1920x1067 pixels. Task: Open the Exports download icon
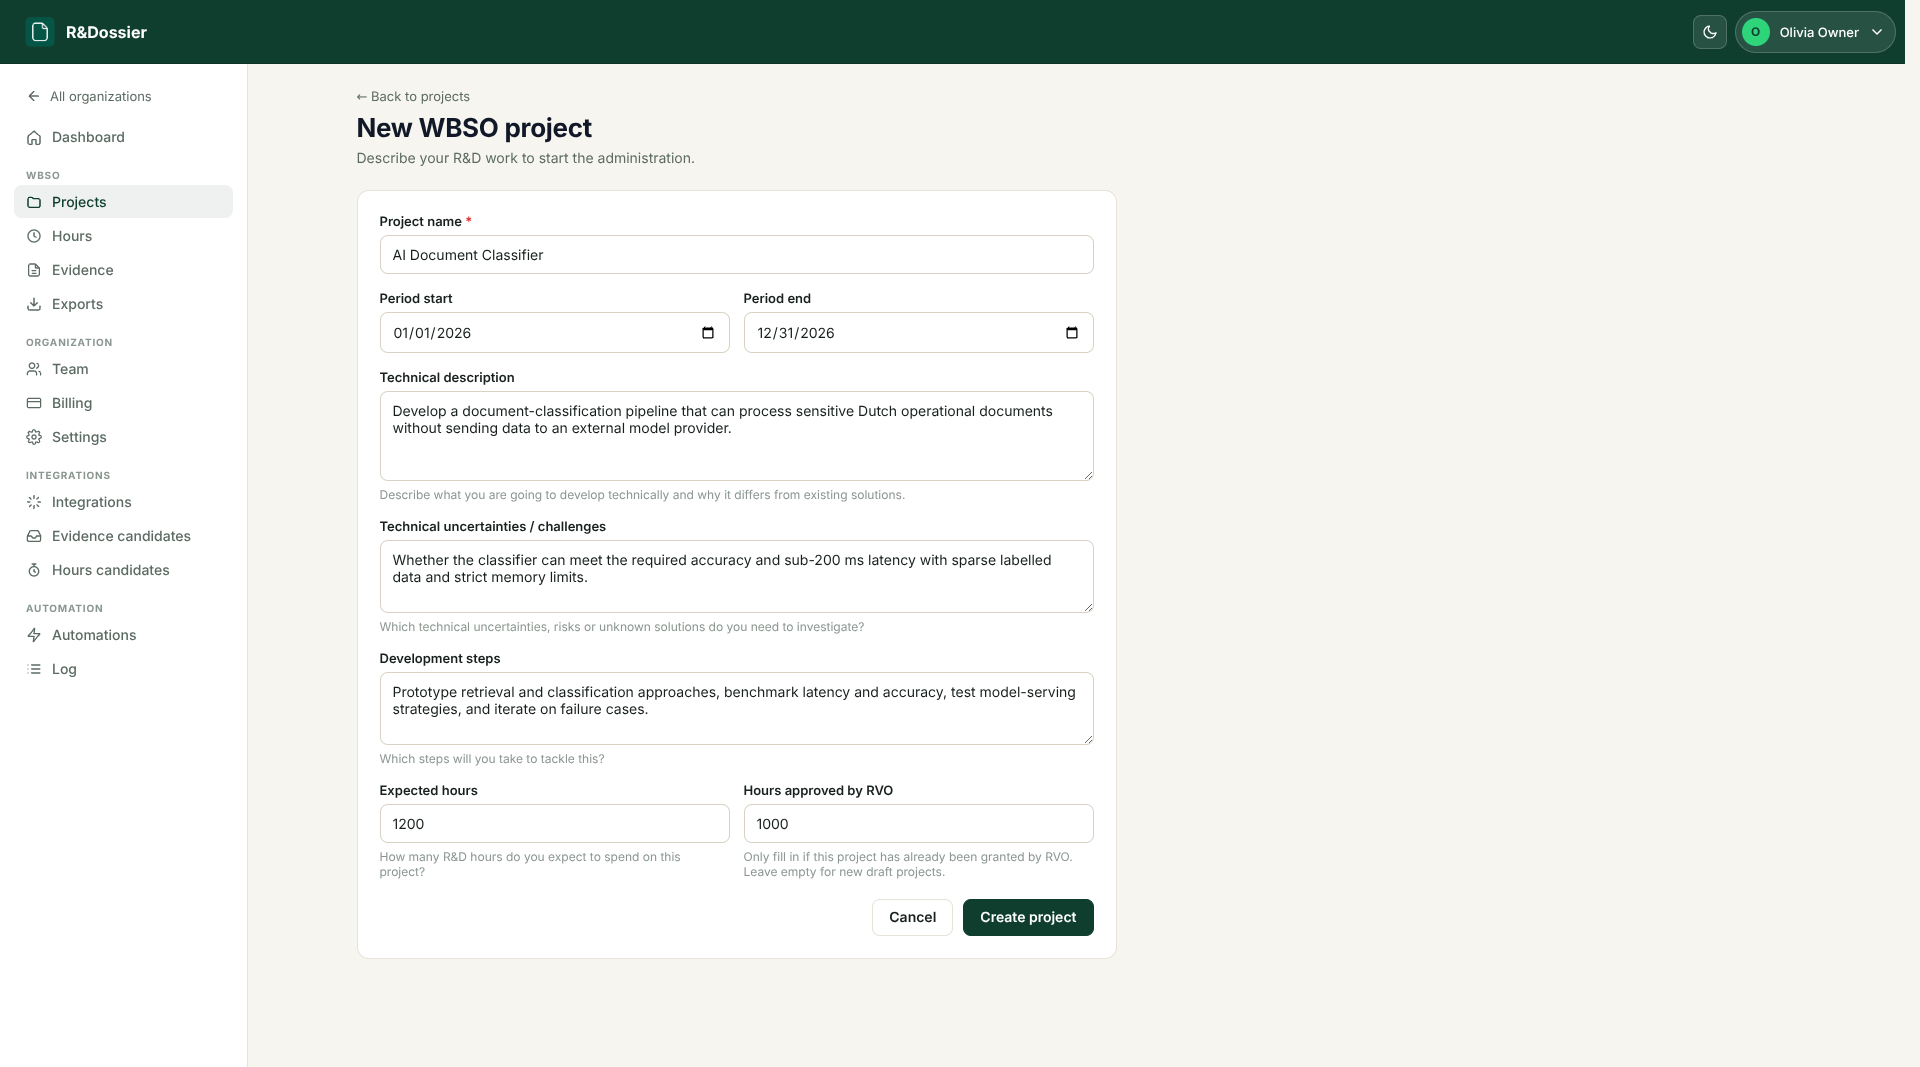pos(34,304)
